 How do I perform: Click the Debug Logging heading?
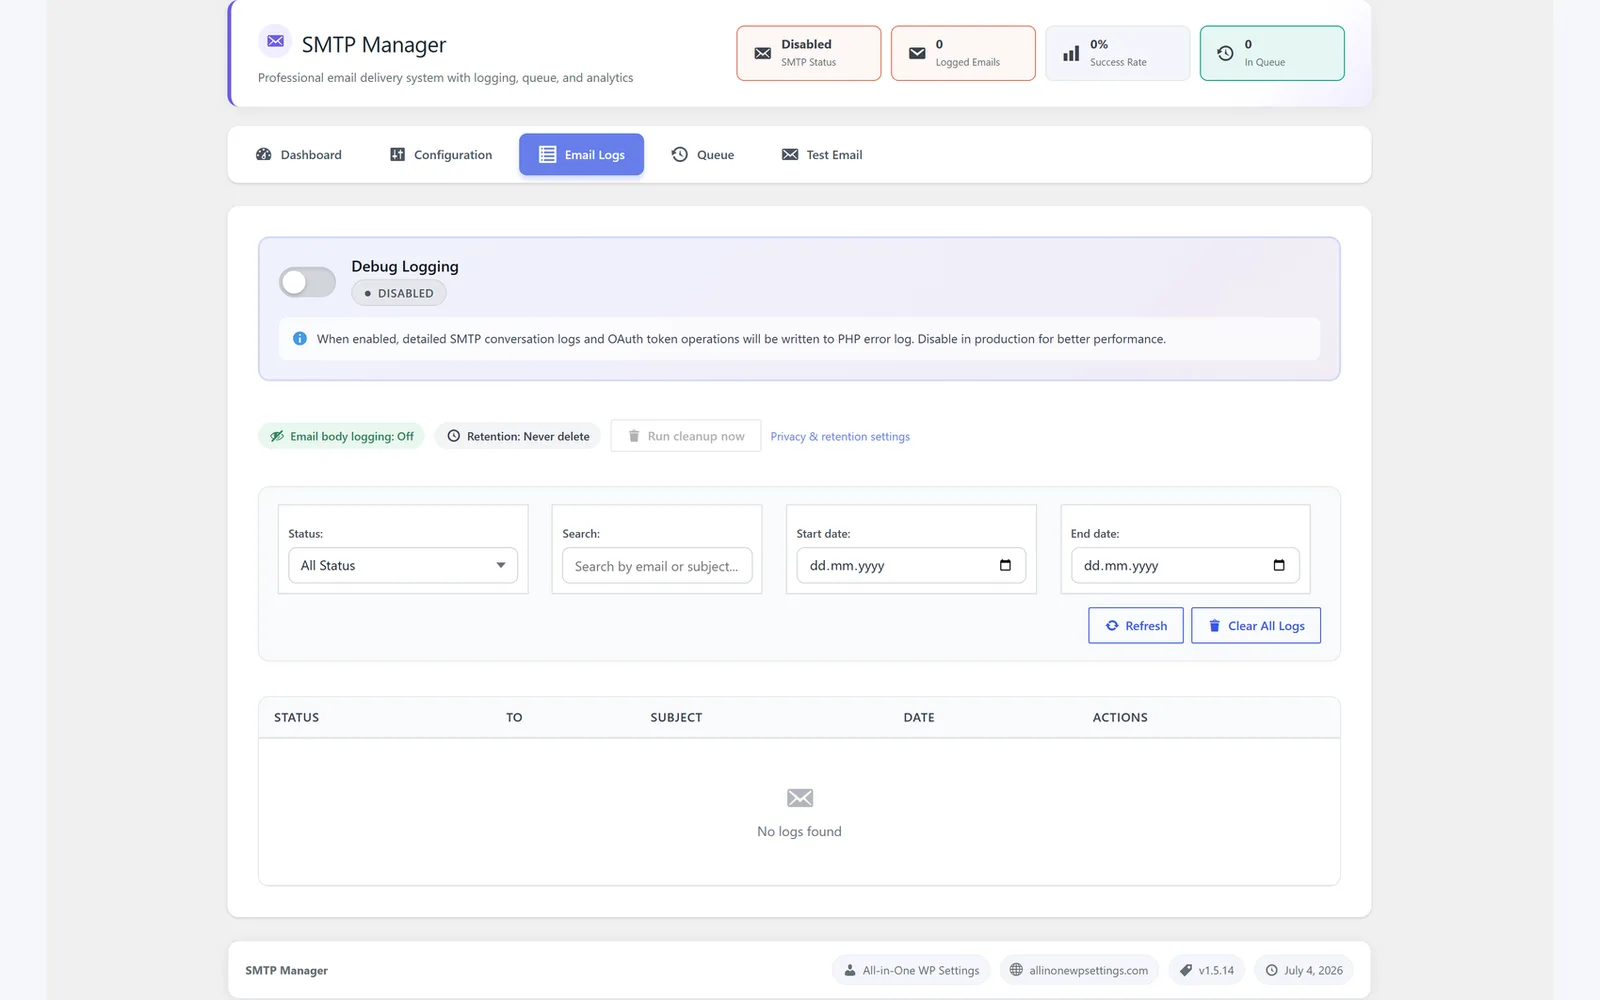pyautogui.click(x=405, y=266)
